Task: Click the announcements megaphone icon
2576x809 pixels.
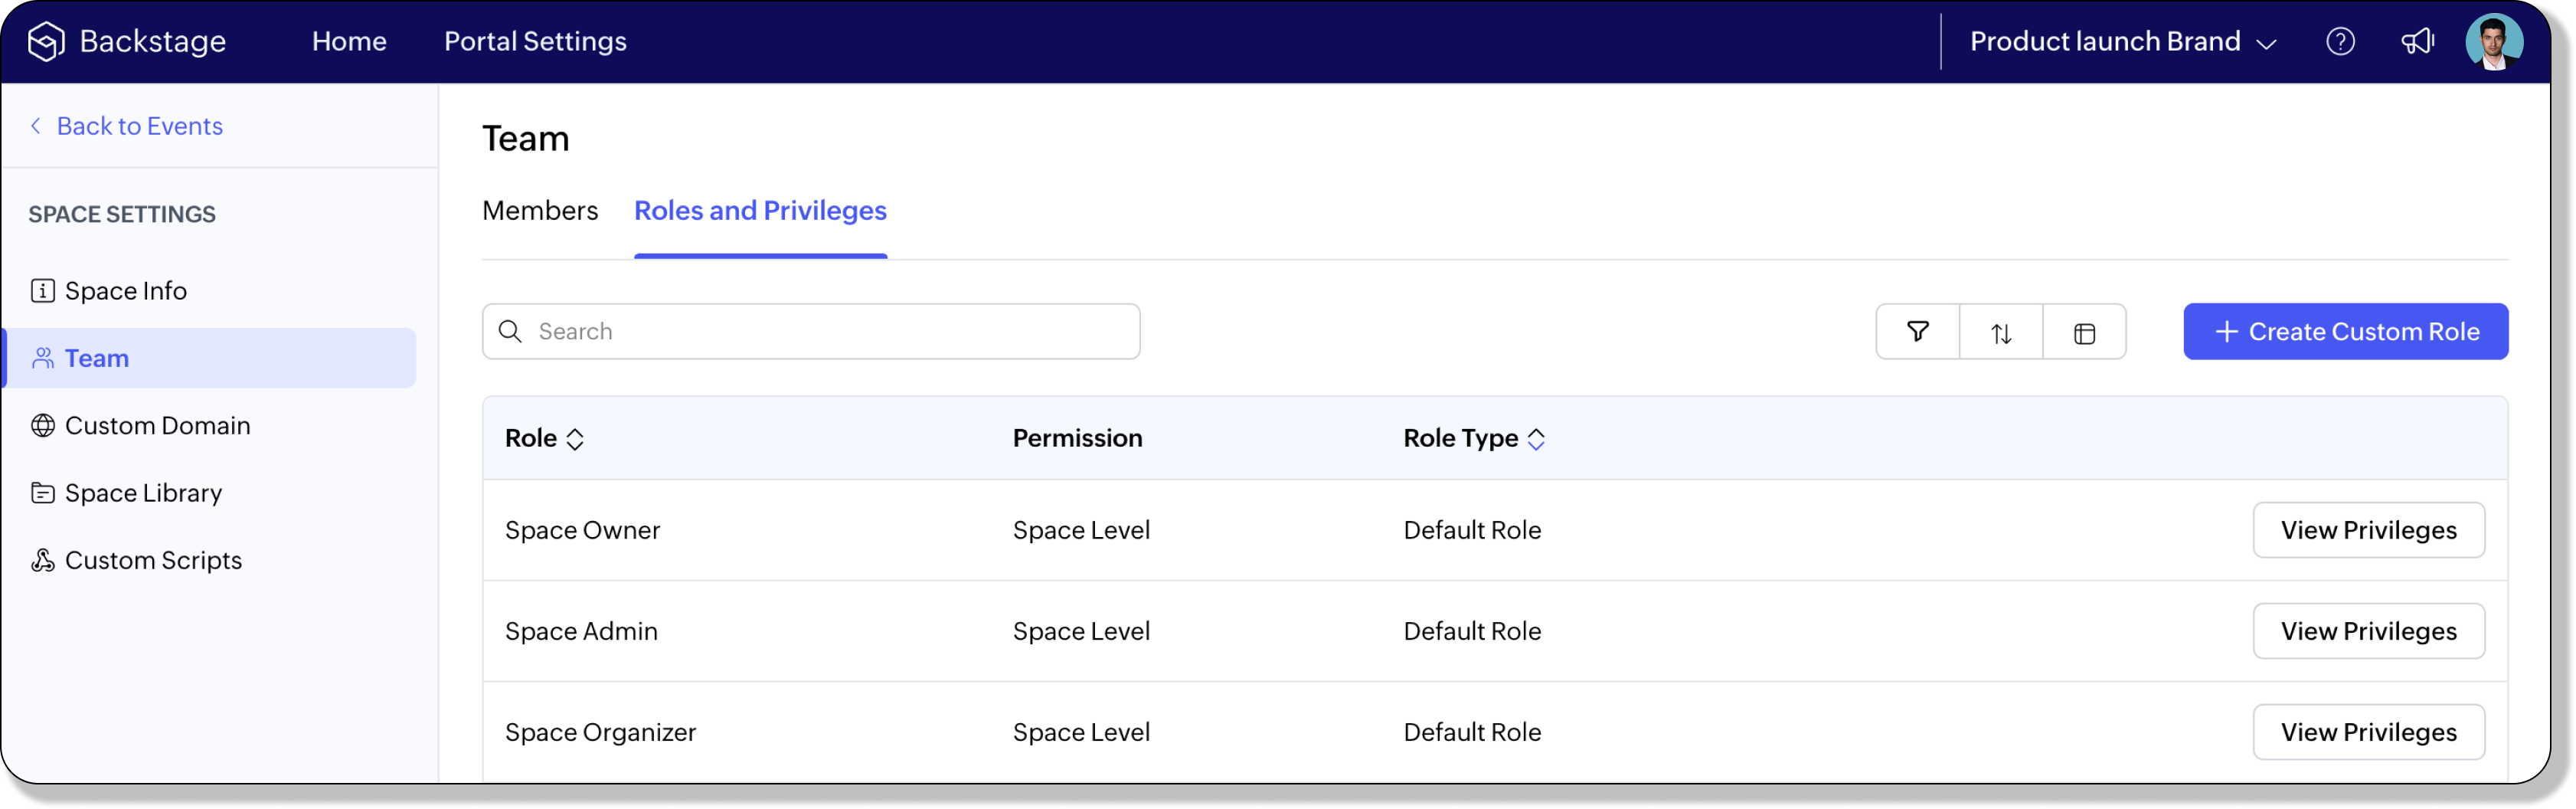Action: click(2417, 41)
